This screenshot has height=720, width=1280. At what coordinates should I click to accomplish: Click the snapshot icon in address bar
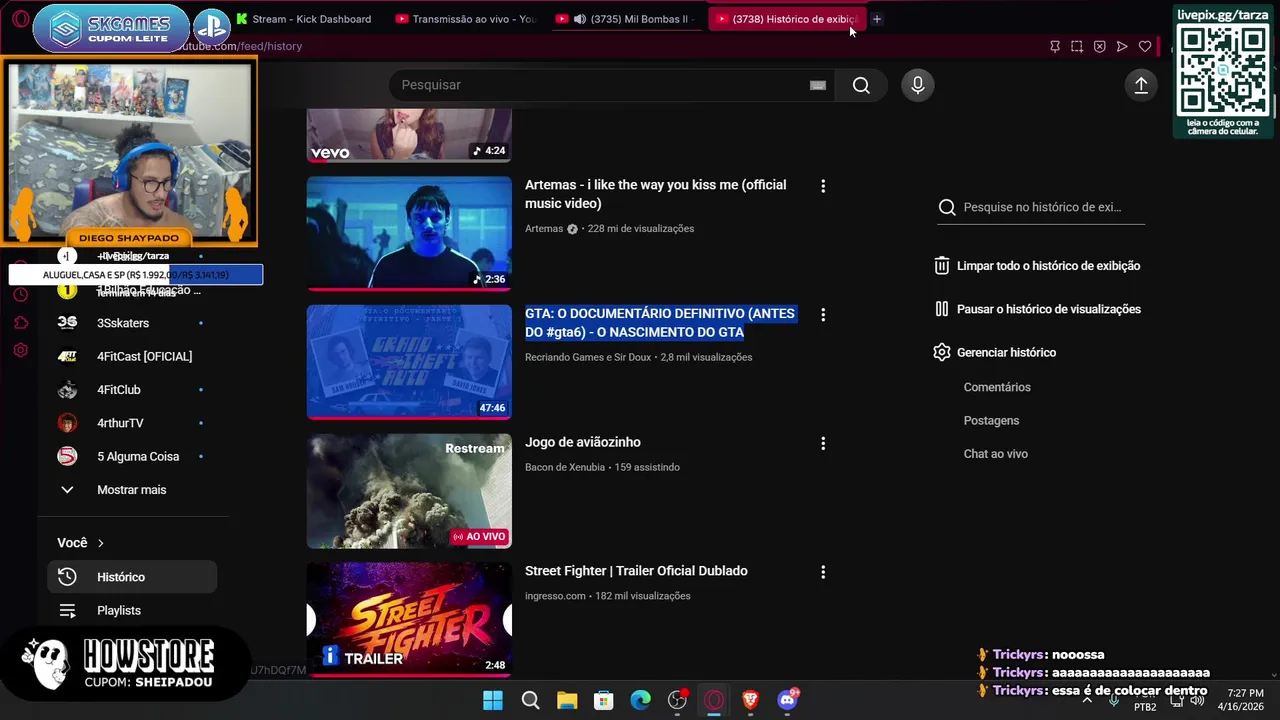1077,46
